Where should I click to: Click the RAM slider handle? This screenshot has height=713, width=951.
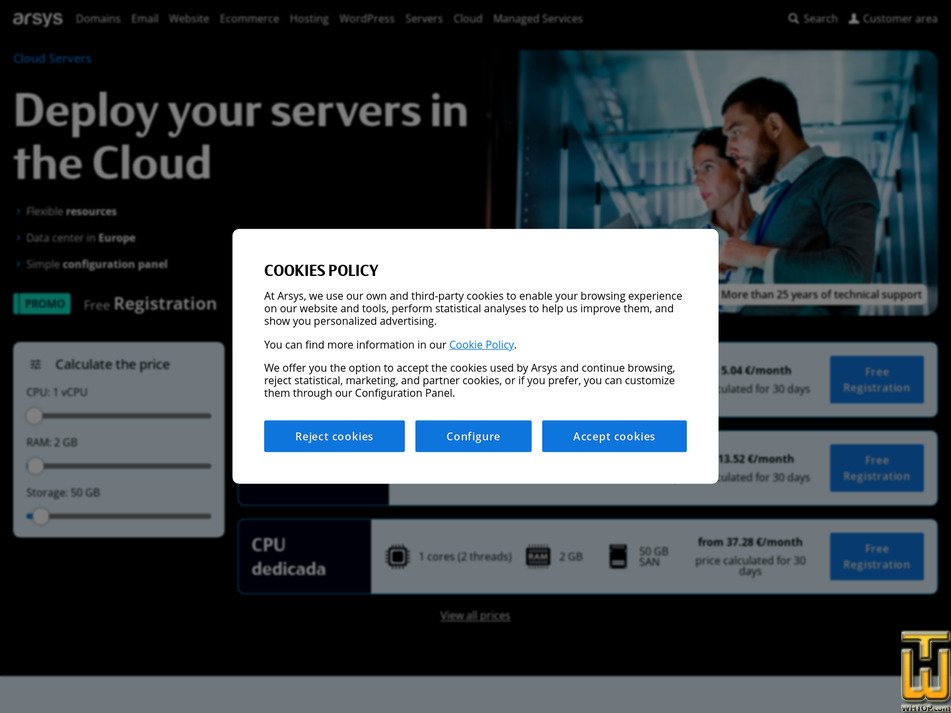(36, 466)
